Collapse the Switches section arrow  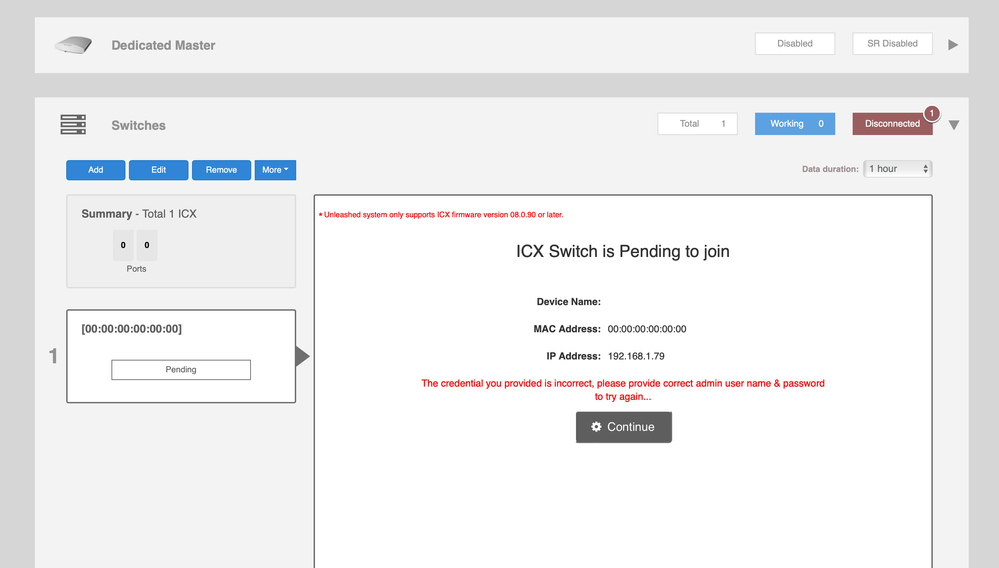(953, 125)
